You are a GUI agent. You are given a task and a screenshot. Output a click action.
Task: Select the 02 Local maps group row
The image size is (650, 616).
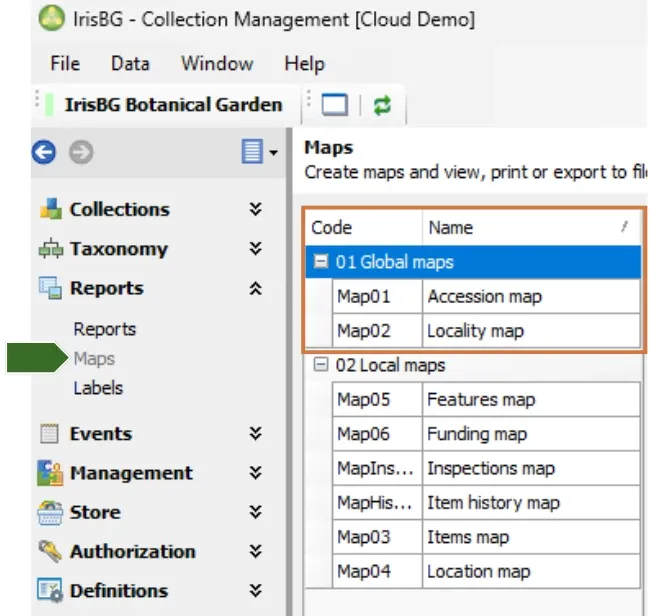pyautogui.click(x=473, y=365)
